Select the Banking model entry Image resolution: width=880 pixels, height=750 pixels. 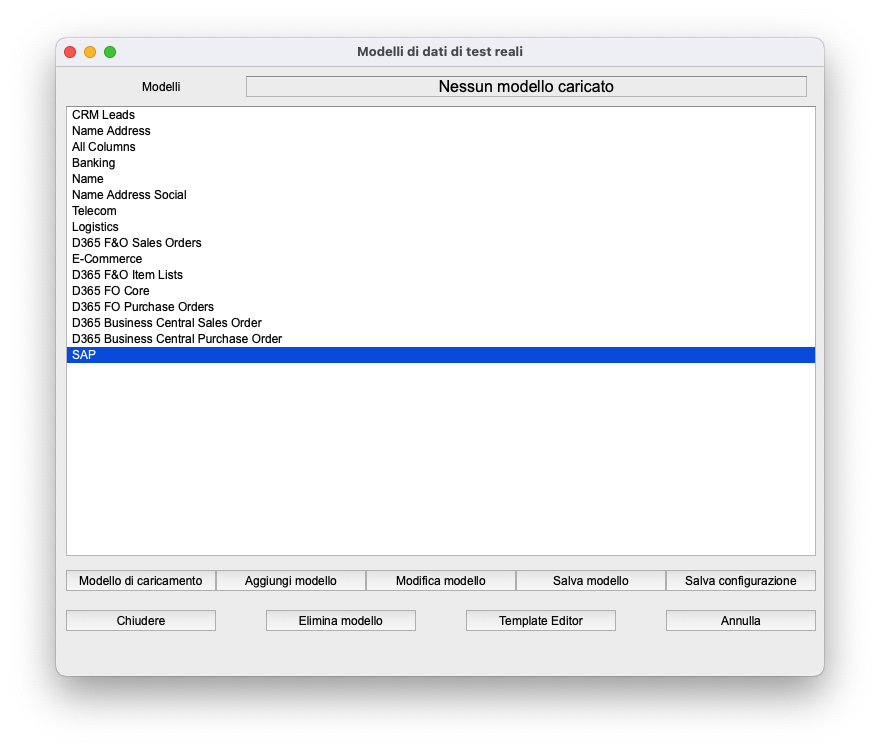(94, 163)
